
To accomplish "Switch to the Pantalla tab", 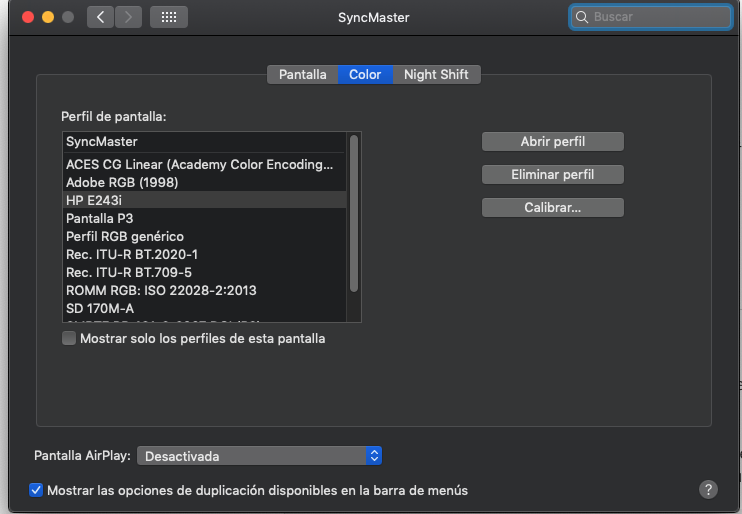I will pyautogui.click(x=302, y=75).
